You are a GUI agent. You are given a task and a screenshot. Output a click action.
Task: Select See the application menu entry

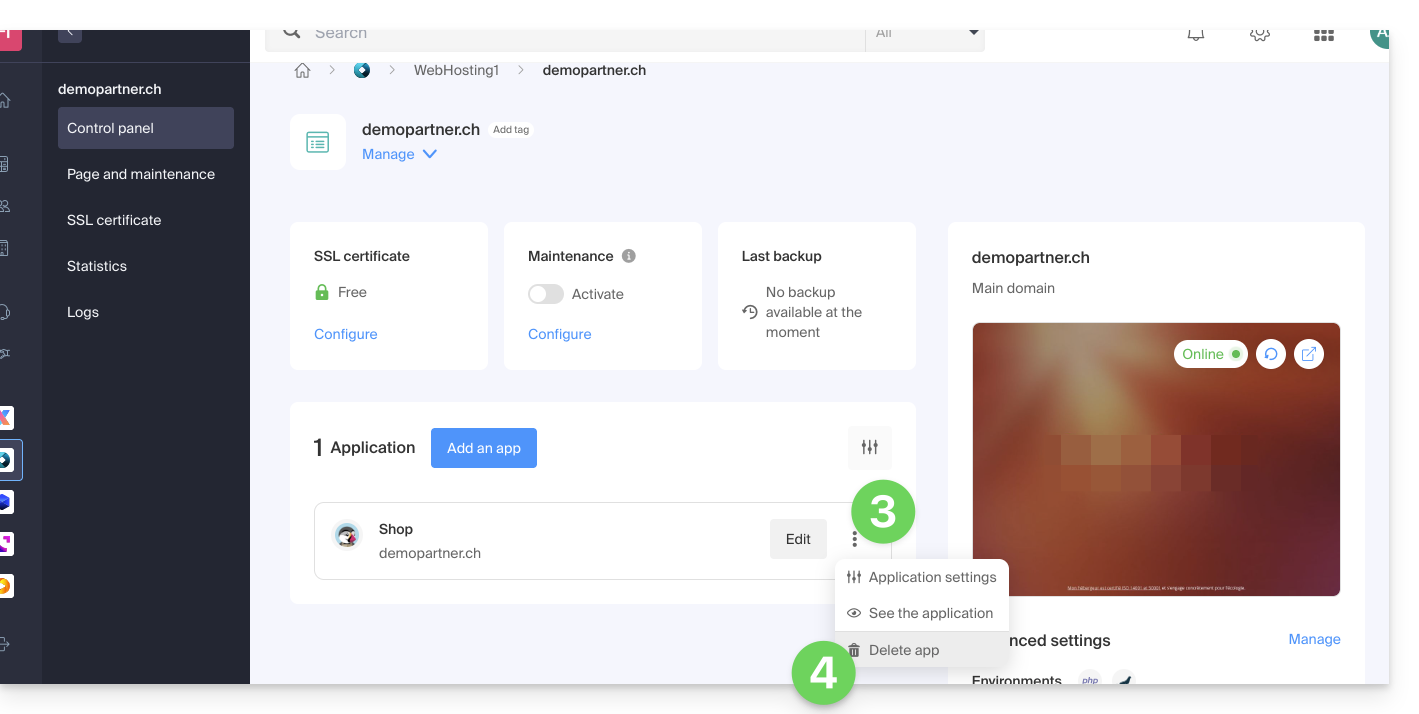pos(930,613)
